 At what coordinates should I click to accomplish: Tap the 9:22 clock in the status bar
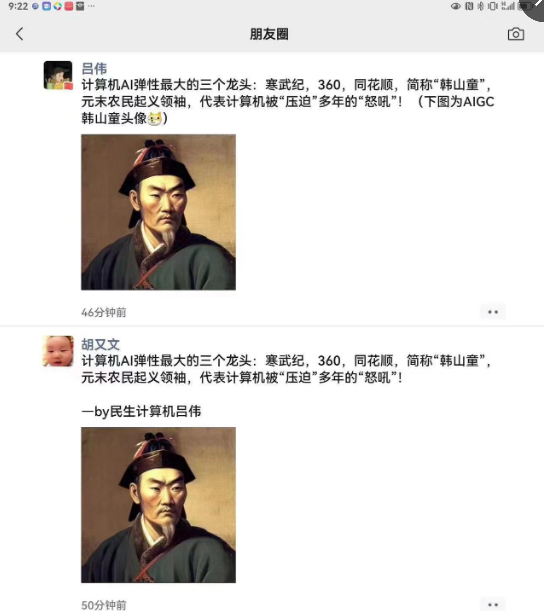point(18,6)
